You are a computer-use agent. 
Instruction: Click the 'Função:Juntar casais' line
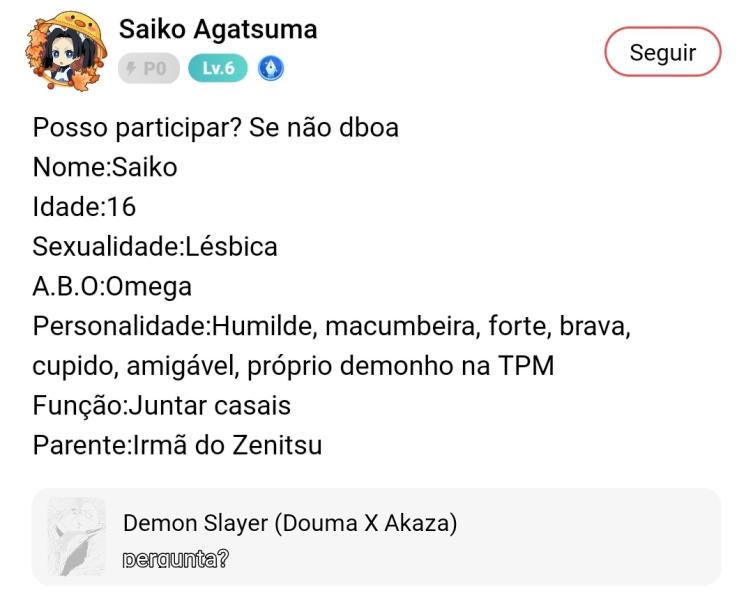(x=162, y=405)
